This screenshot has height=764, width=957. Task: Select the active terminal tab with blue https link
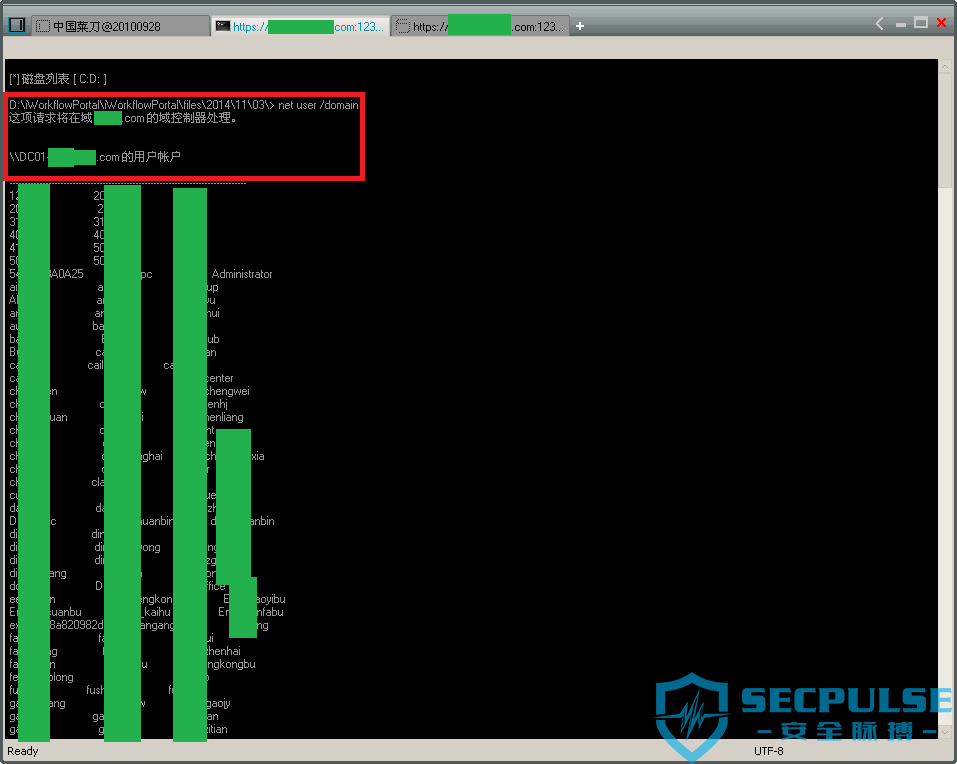click(x=300, y=26)
